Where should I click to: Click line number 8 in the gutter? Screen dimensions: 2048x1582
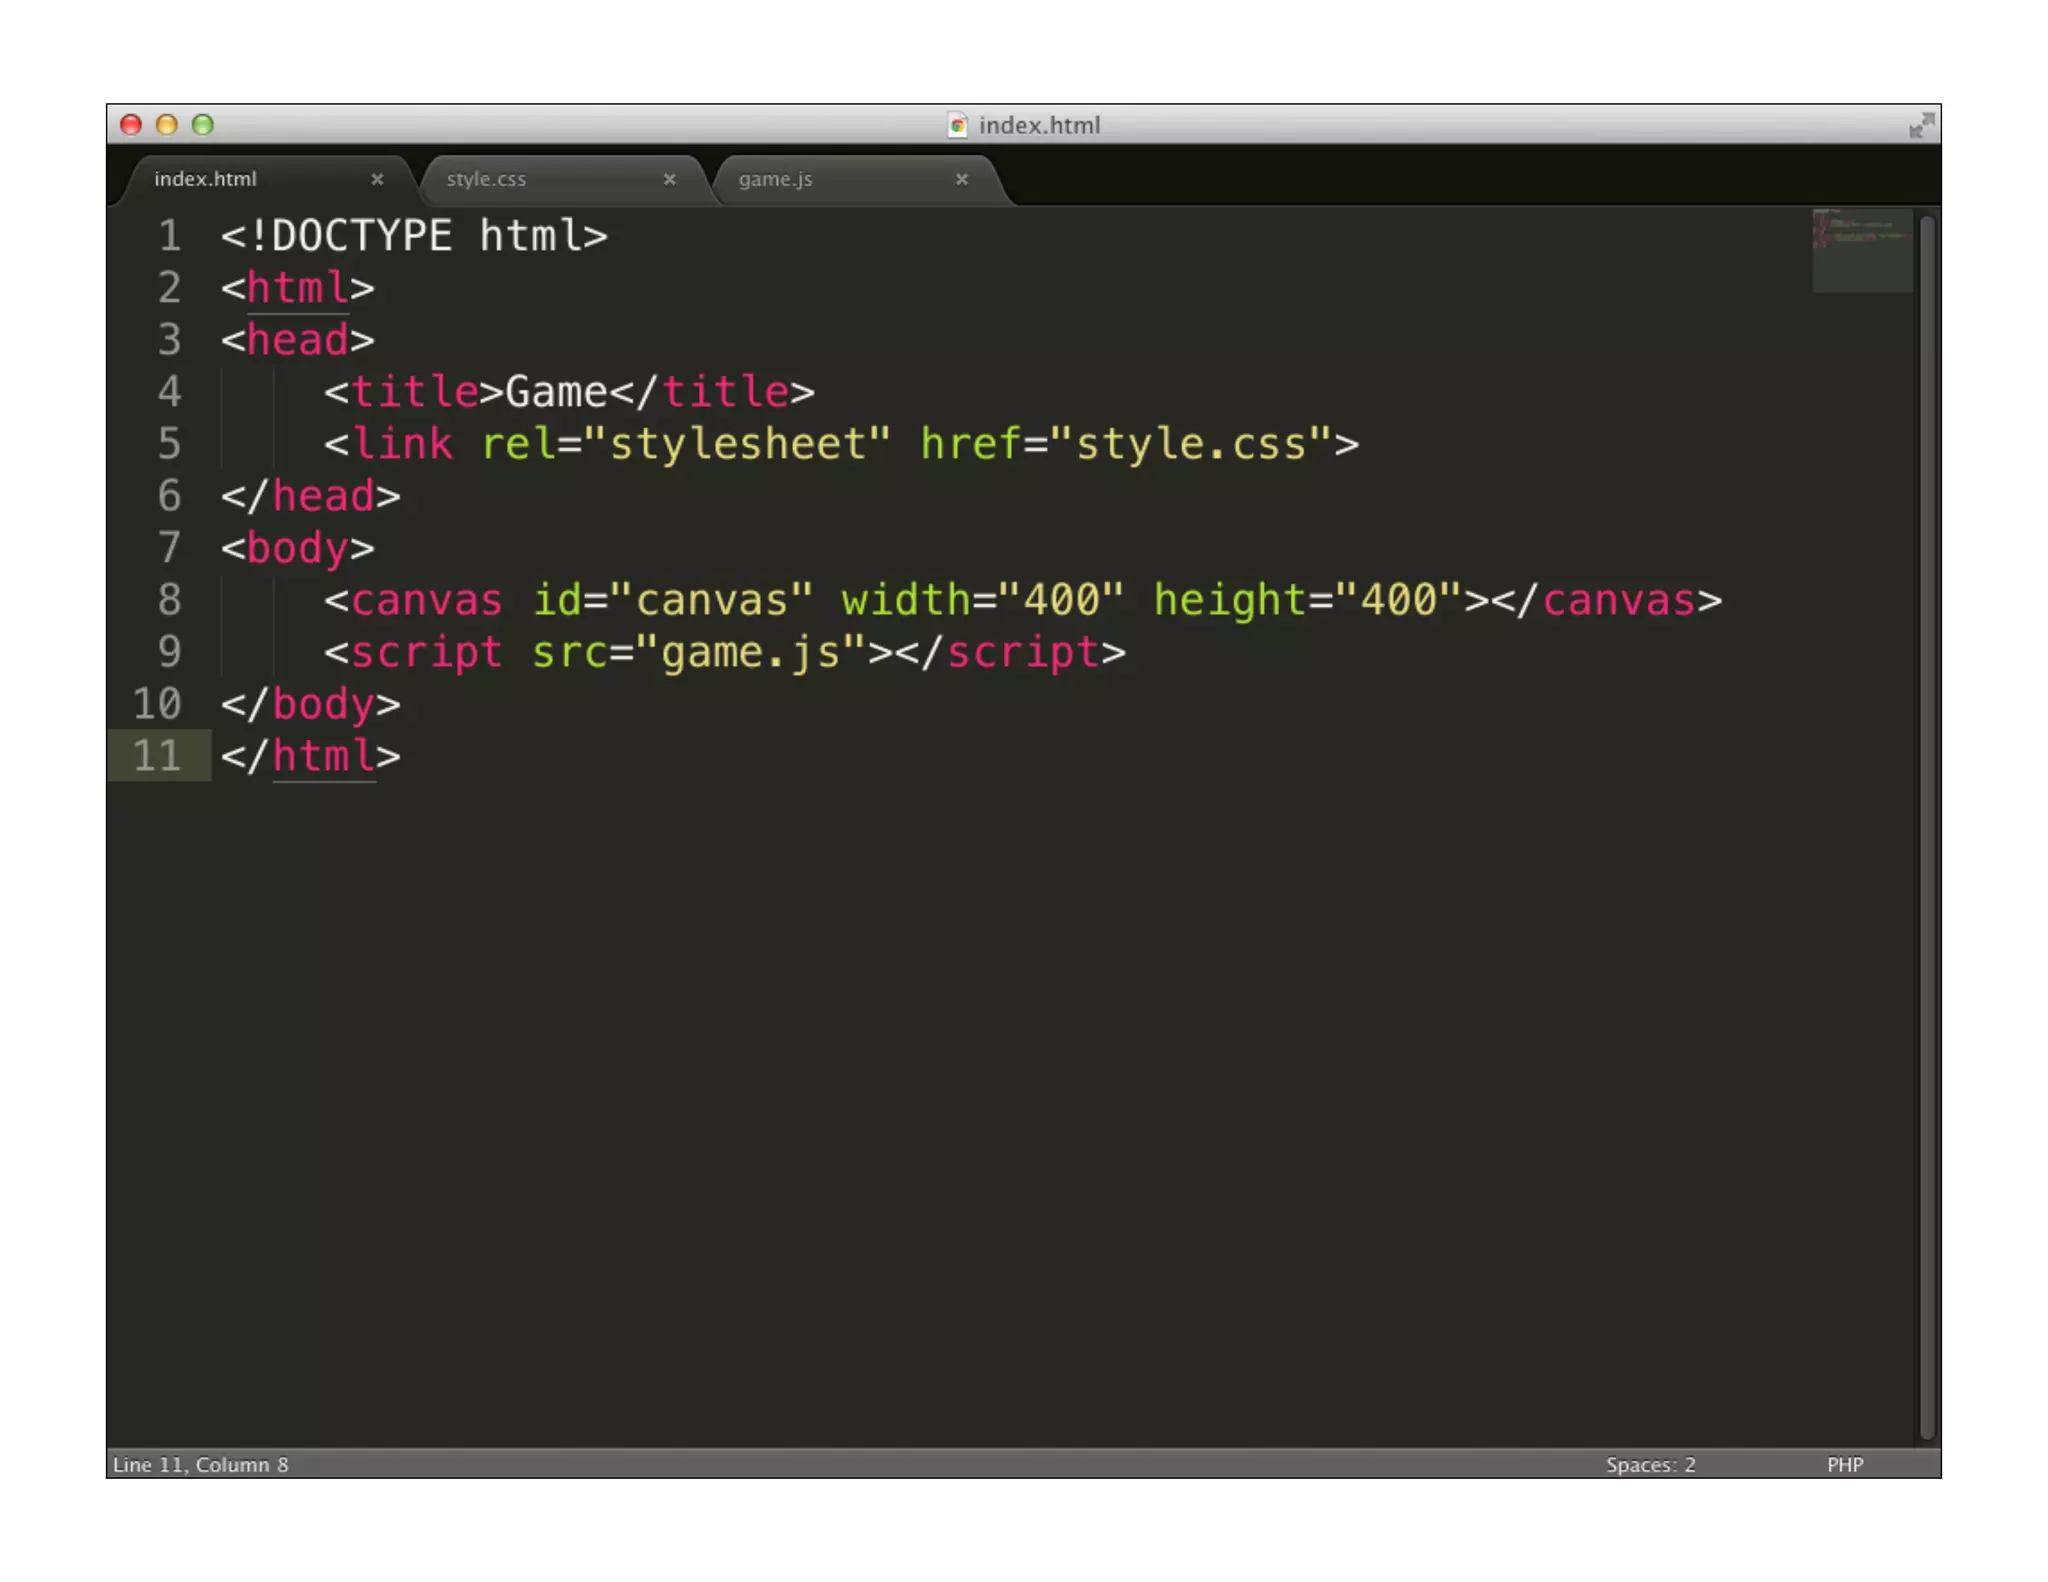pos(169,600)
